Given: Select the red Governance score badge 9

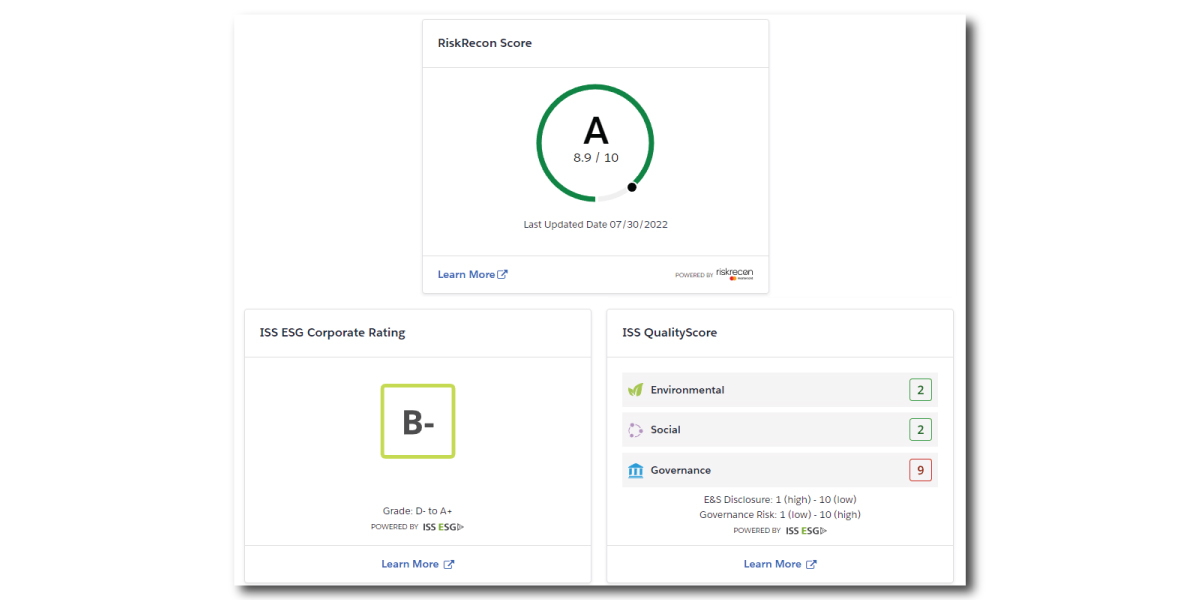Looking at the screenshot, I should [920, 470].
